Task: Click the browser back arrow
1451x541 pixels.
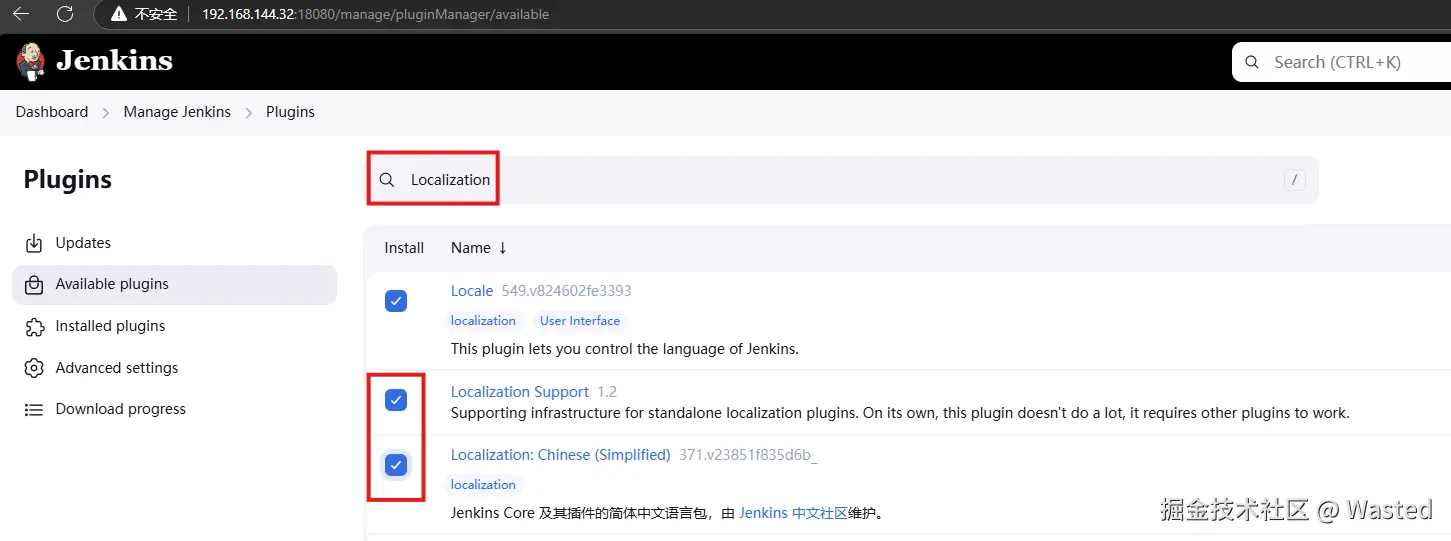Action: (x=20, y=14)
